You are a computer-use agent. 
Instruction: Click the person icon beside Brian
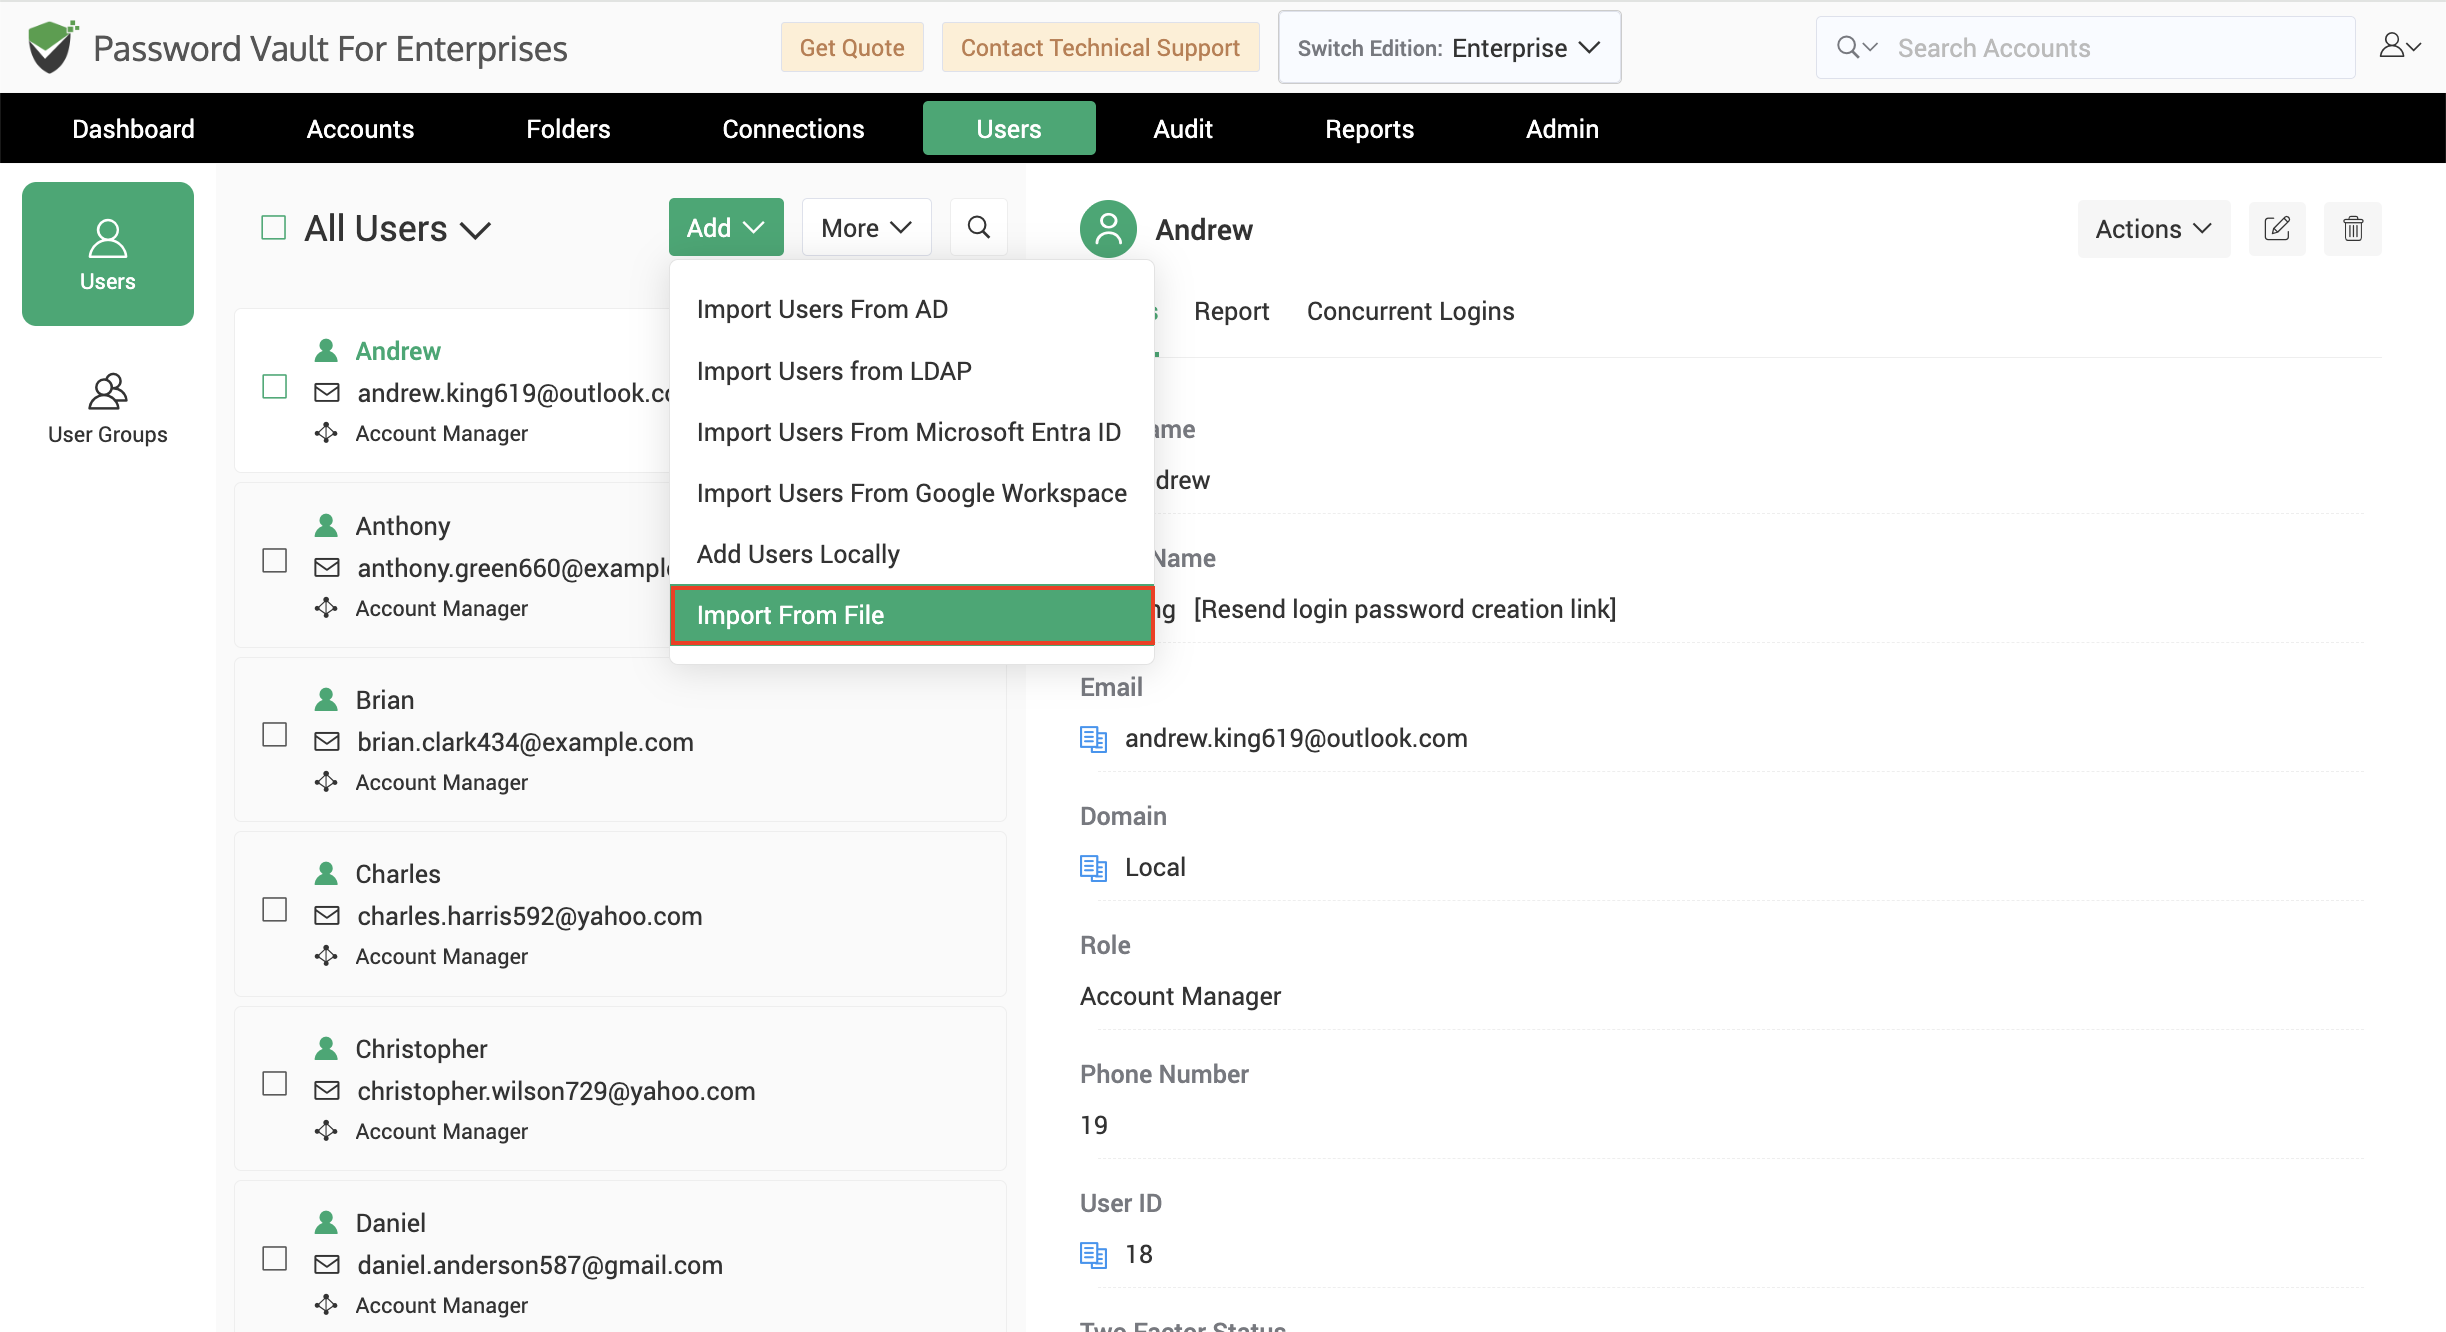point(326,699)
